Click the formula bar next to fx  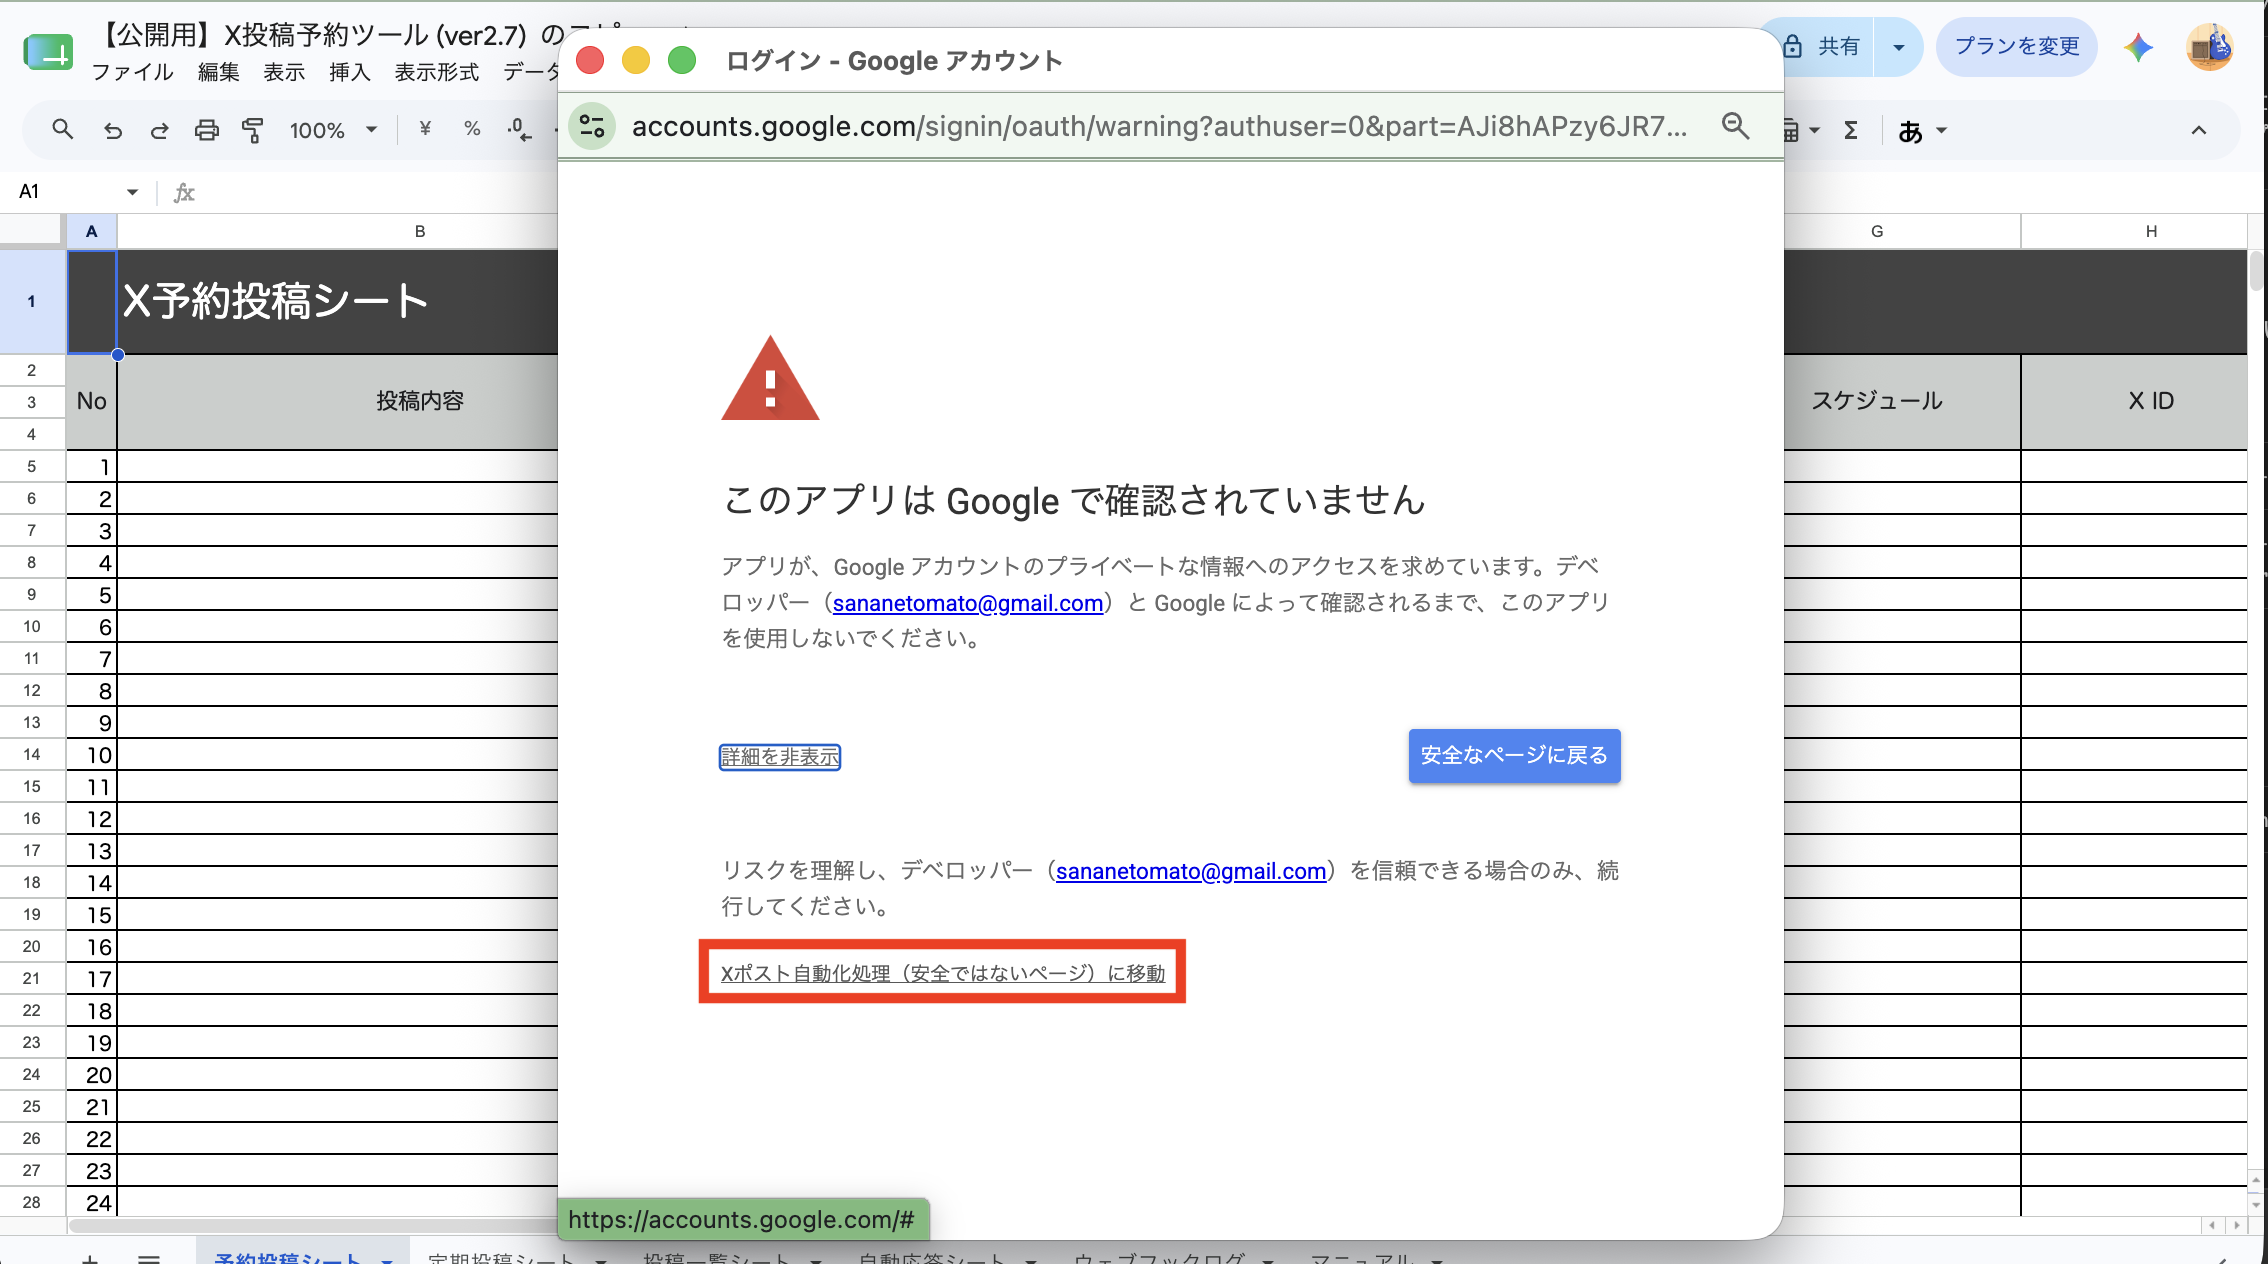pyautogui.click(x=380, y=192)
